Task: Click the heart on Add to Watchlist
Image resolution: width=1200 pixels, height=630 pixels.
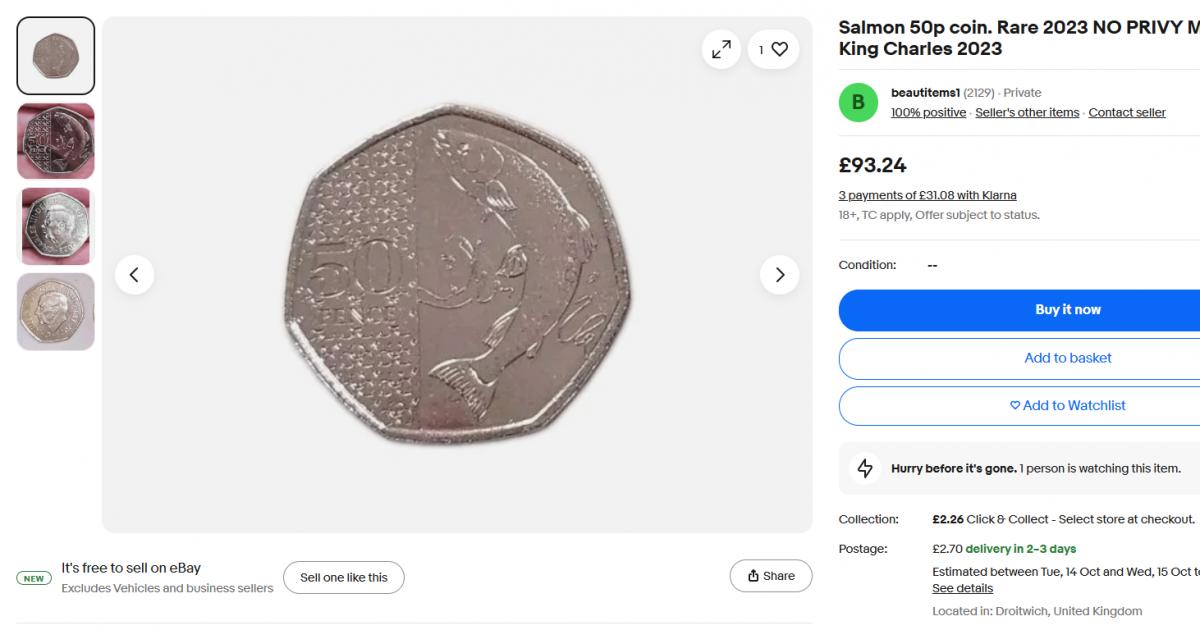Action: click(1016, 405)
